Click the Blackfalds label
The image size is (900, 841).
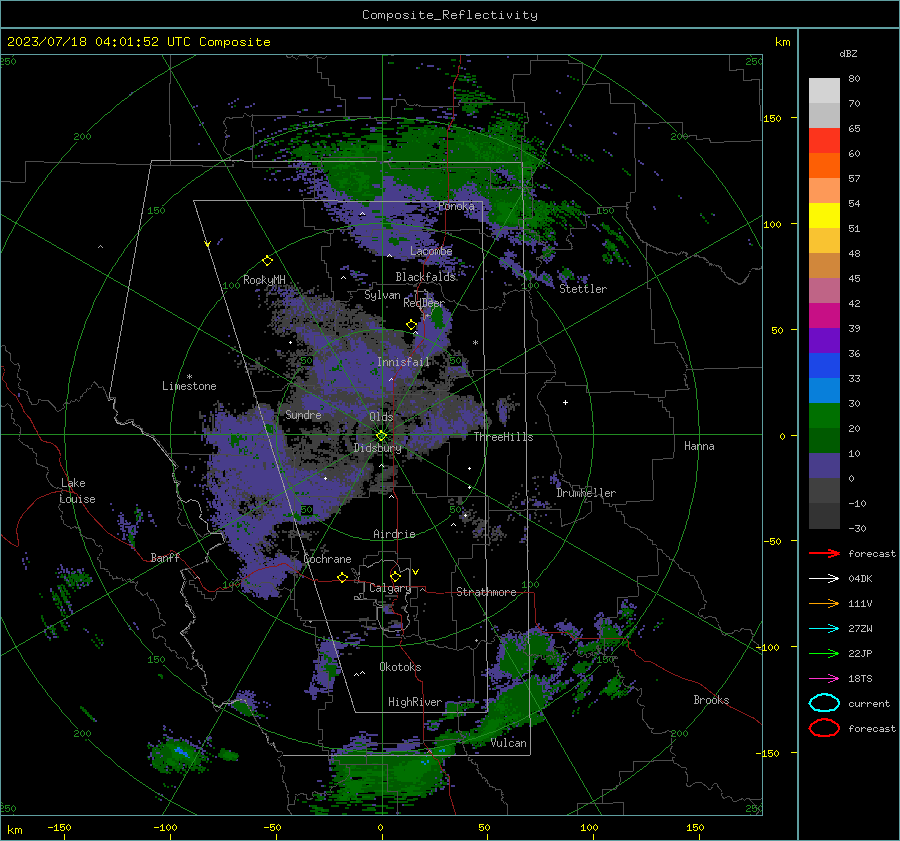(425, 277)
